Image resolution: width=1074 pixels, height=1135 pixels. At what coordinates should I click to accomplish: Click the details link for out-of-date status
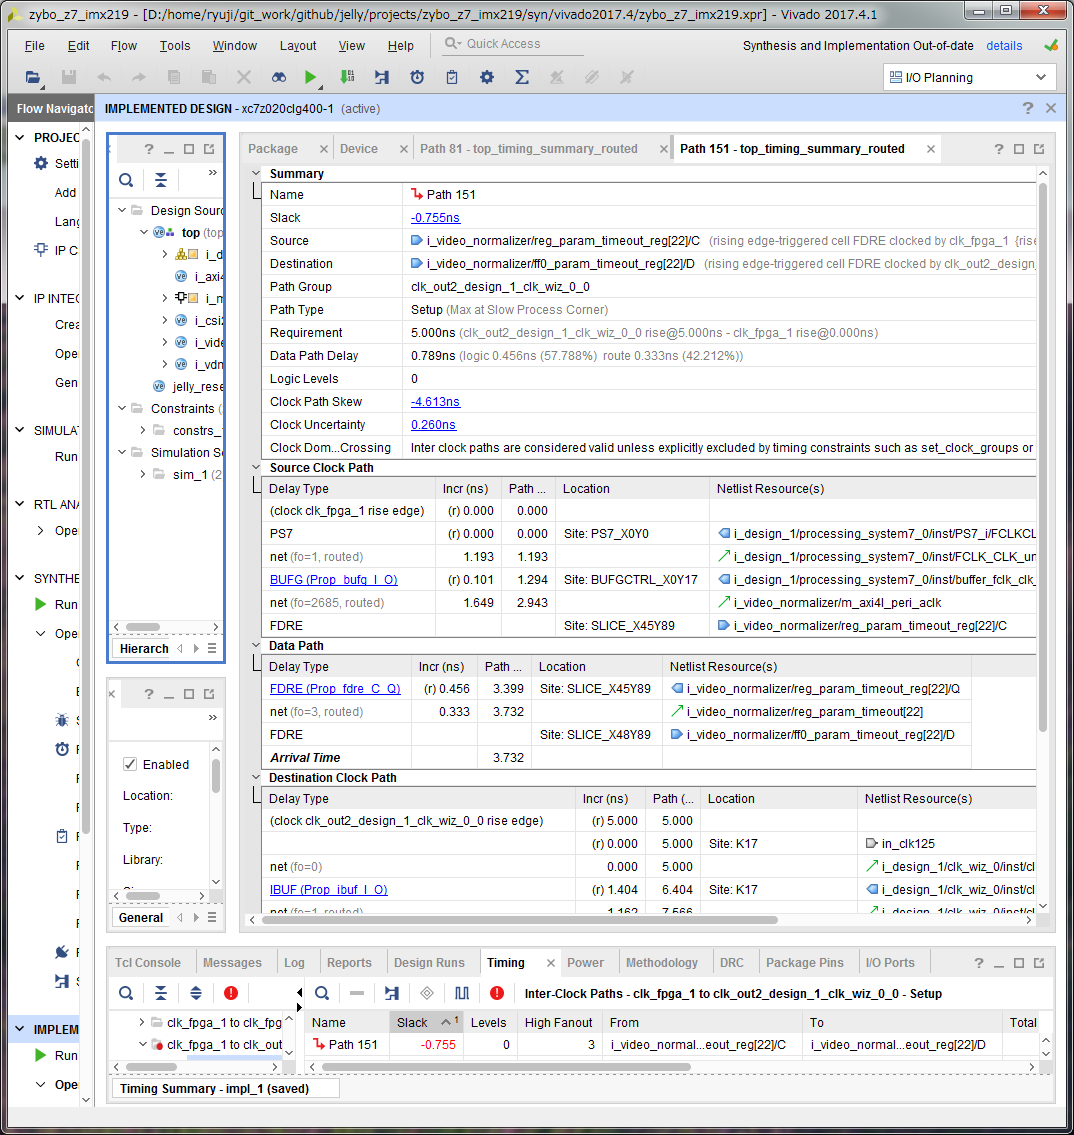(1004, 46)
